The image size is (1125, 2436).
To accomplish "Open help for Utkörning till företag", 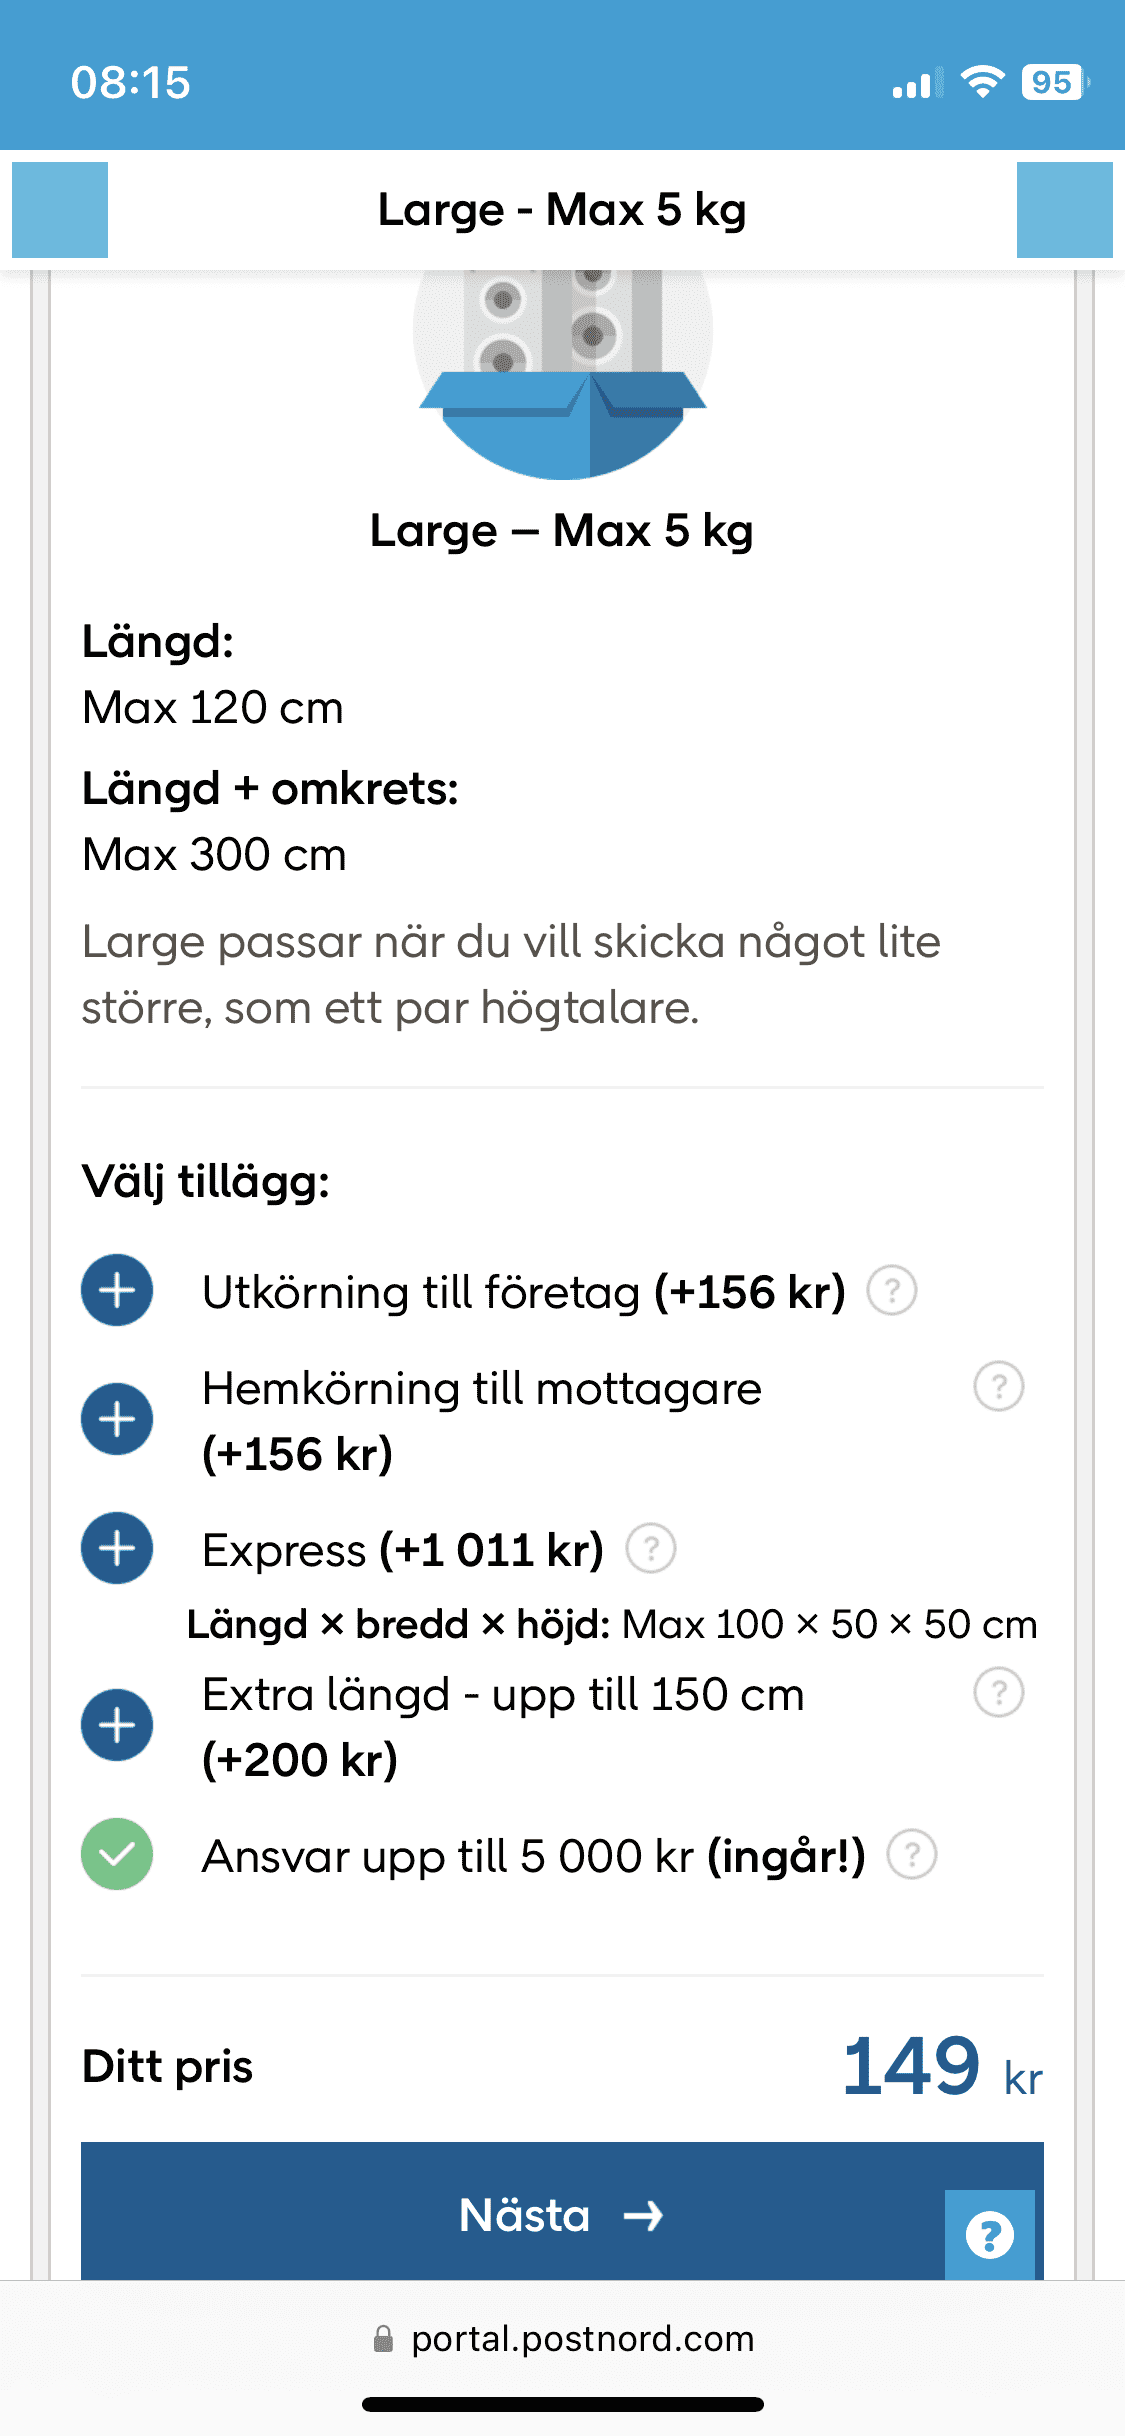I will (x=891, y=1290).
